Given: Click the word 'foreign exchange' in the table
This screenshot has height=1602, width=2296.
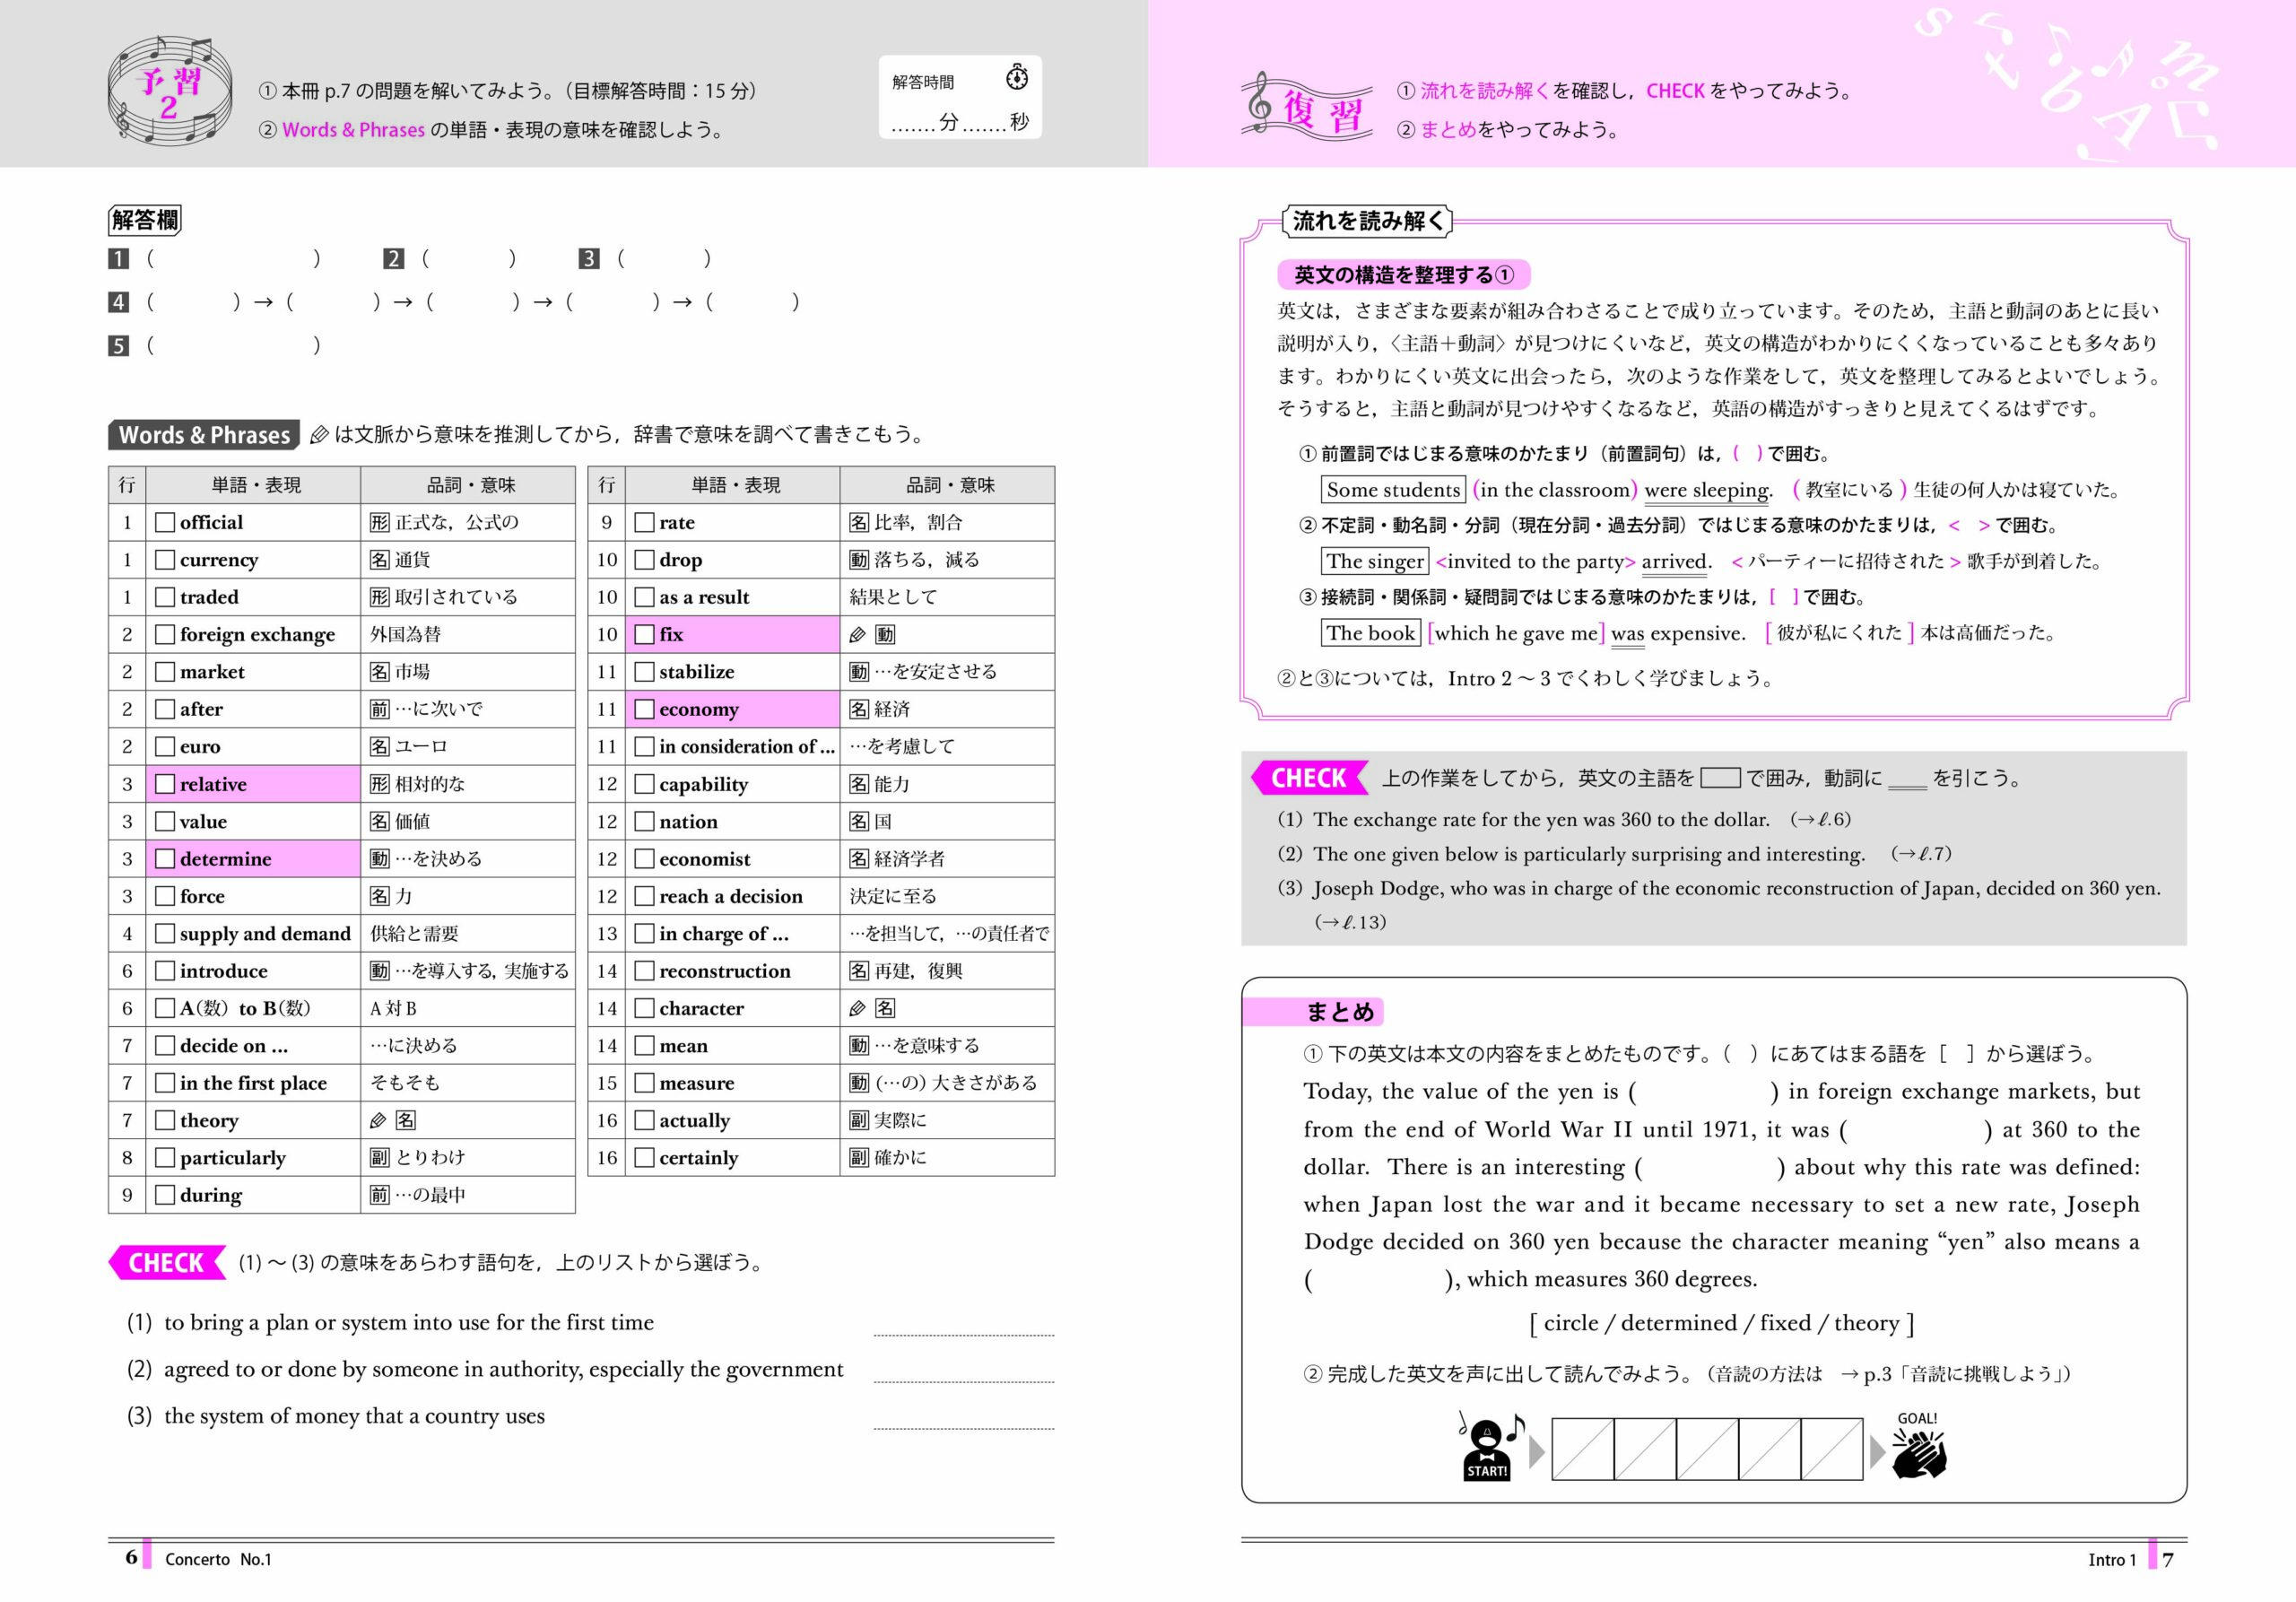Looking at the screenshot, I should coord(257,635).
